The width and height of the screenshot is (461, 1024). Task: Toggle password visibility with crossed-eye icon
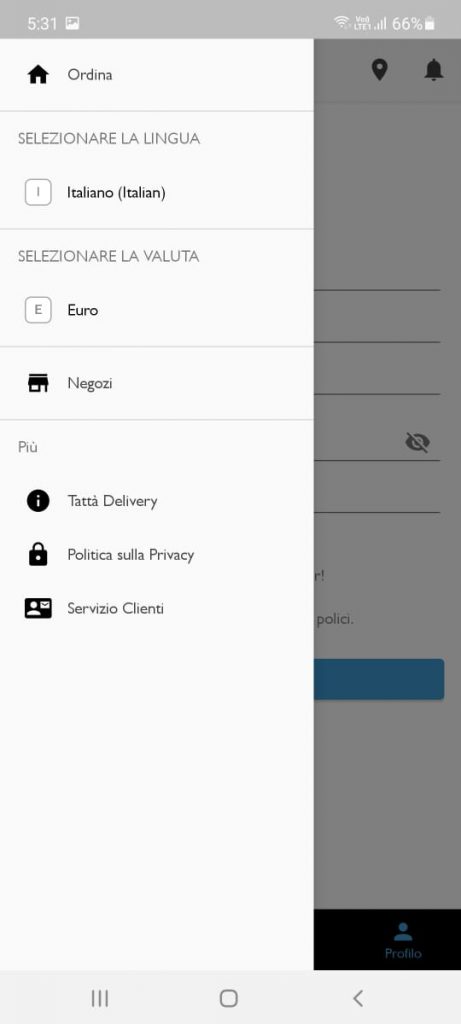(x=417, y=442)
